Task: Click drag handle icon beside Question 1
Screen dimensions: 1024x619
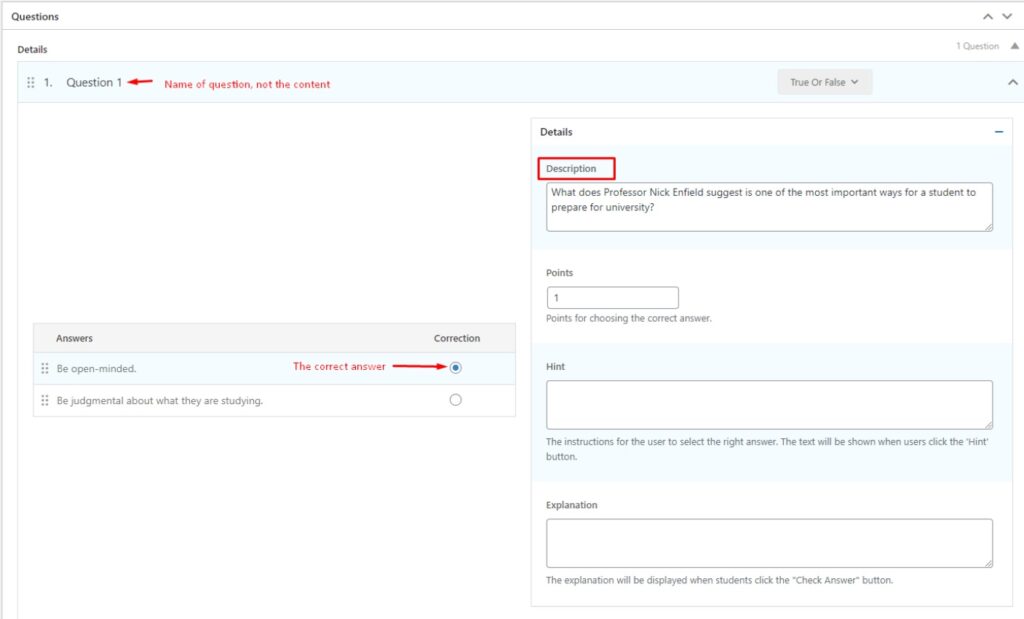Action: [31, 83]
